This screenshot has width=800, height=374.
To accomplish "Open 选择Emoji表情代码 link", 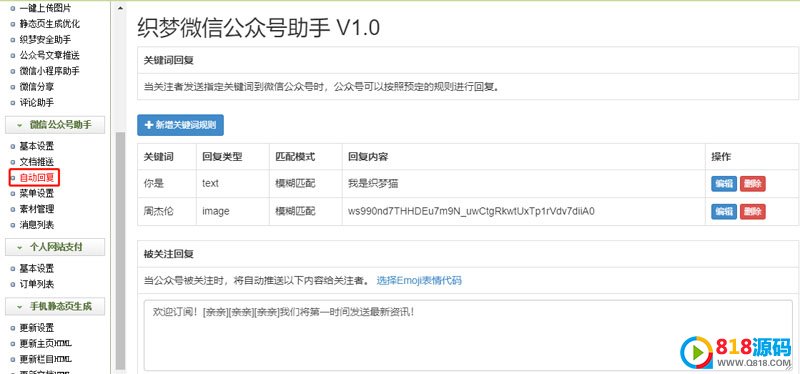I will (x=419, y=281).
